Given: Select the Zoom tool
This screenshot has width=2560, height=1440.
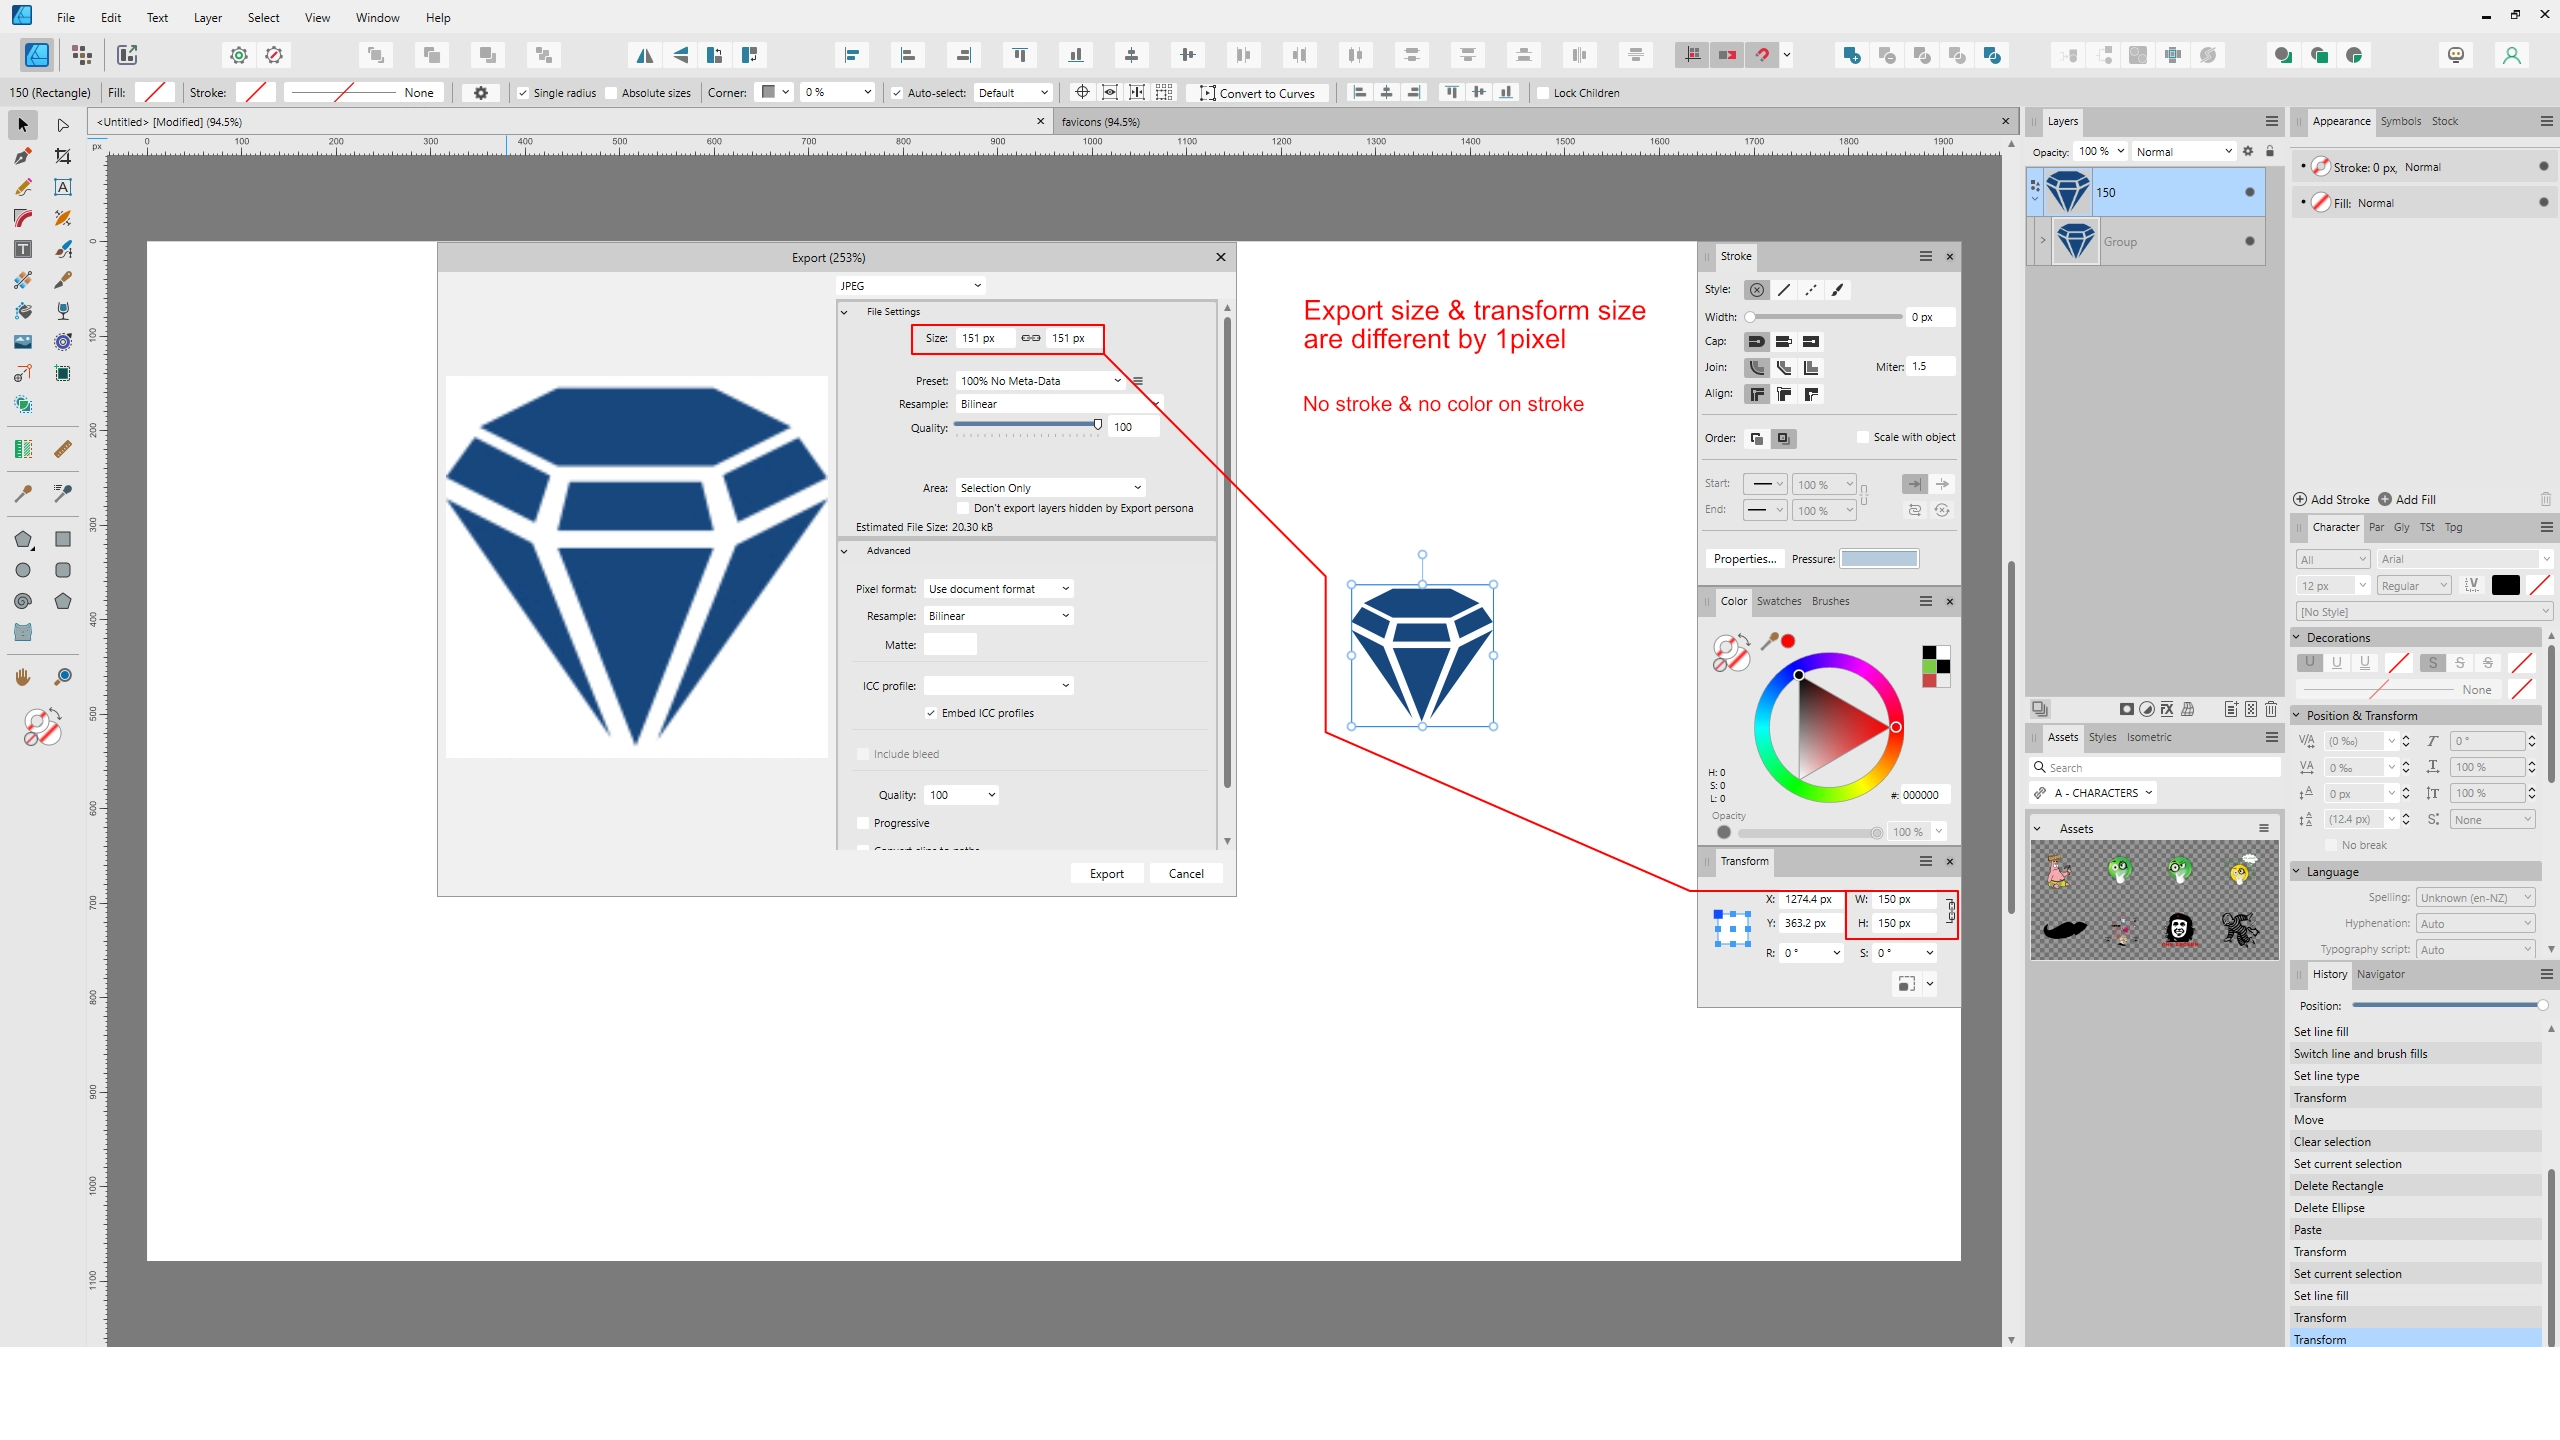Looking at the screenshot, I should pyautogui.click(x=63, y=677).
